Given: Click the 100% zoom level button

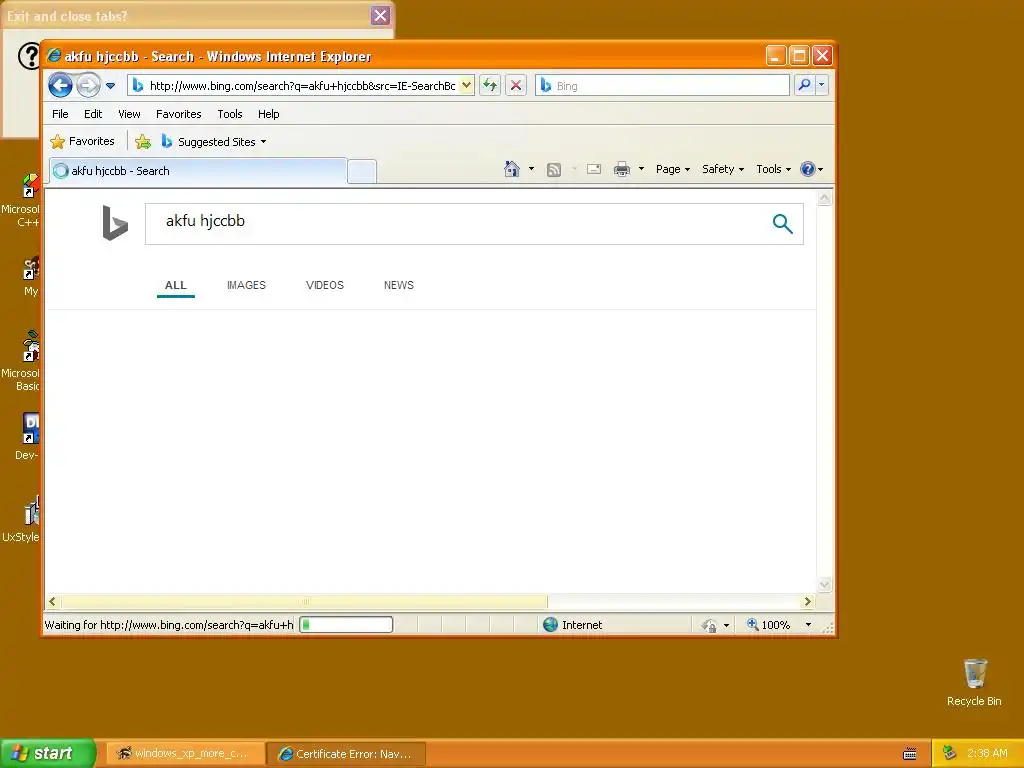Looking at the screenshot, I should click(x=769, y=625).
